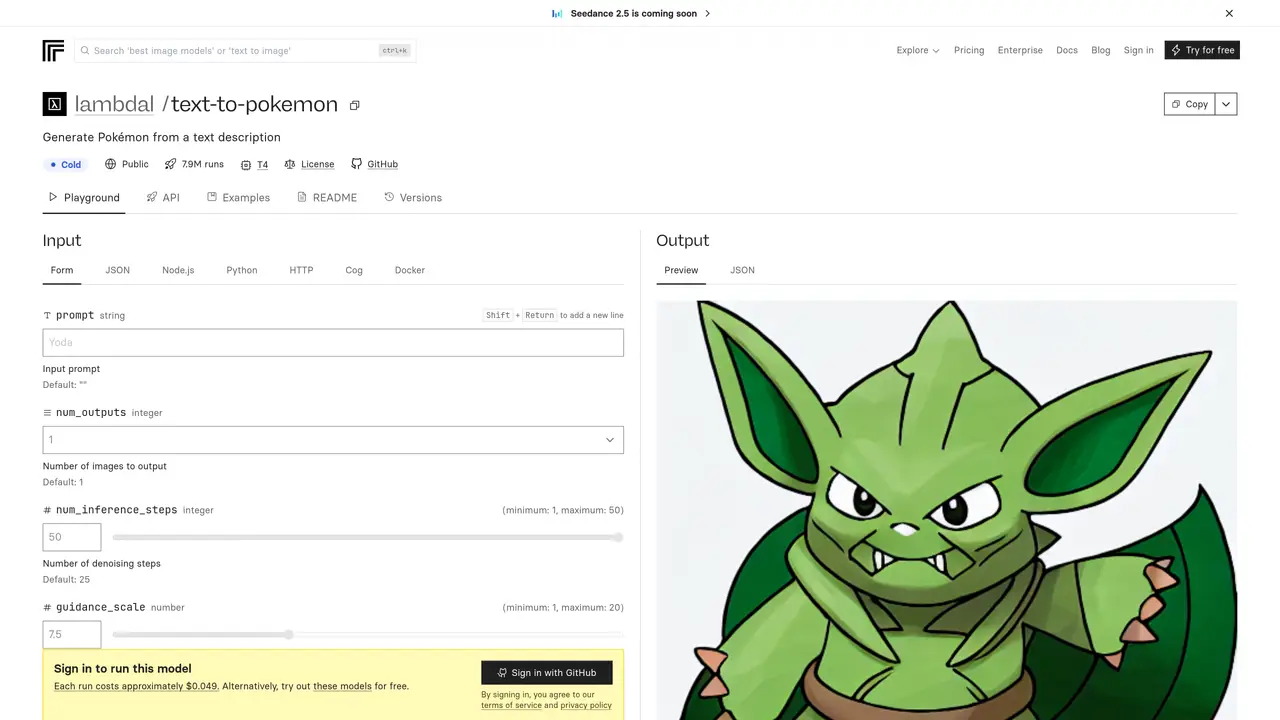
Task: Click the Public globe icon
Action: pyautogui.click(x=111, y=164)
